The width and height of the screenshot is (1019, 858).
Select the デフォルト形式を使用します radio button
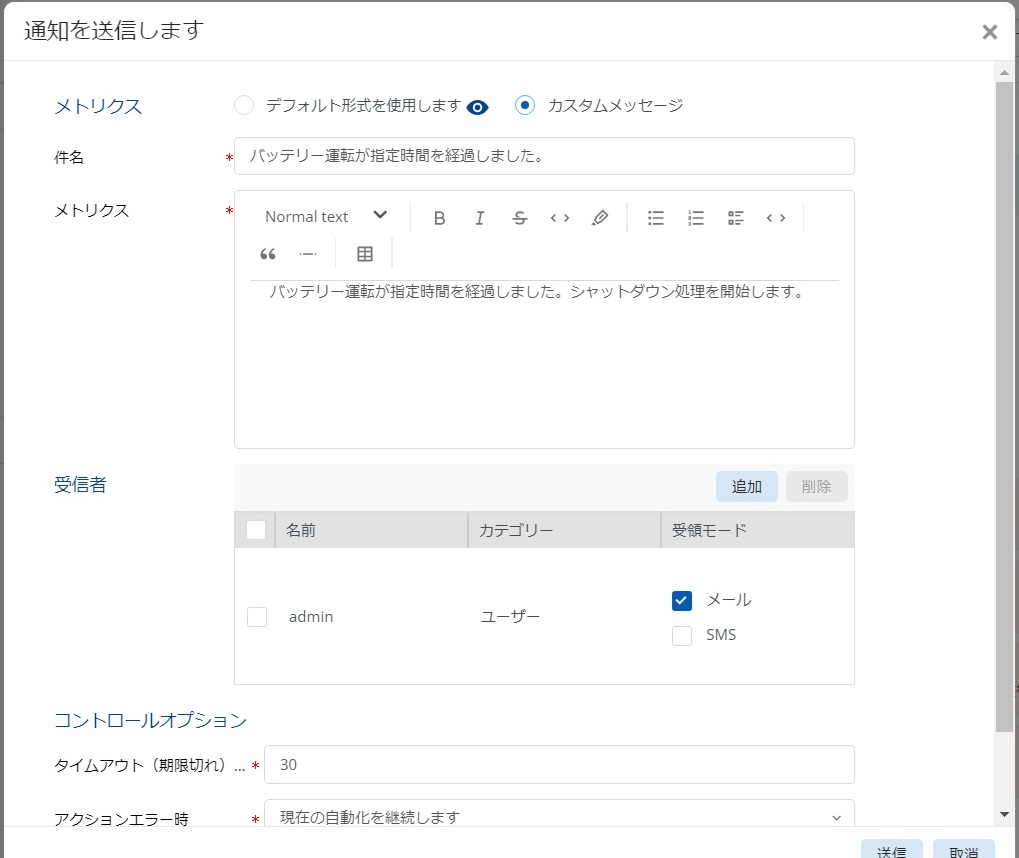pyautogui.click(x=243, y=105)
